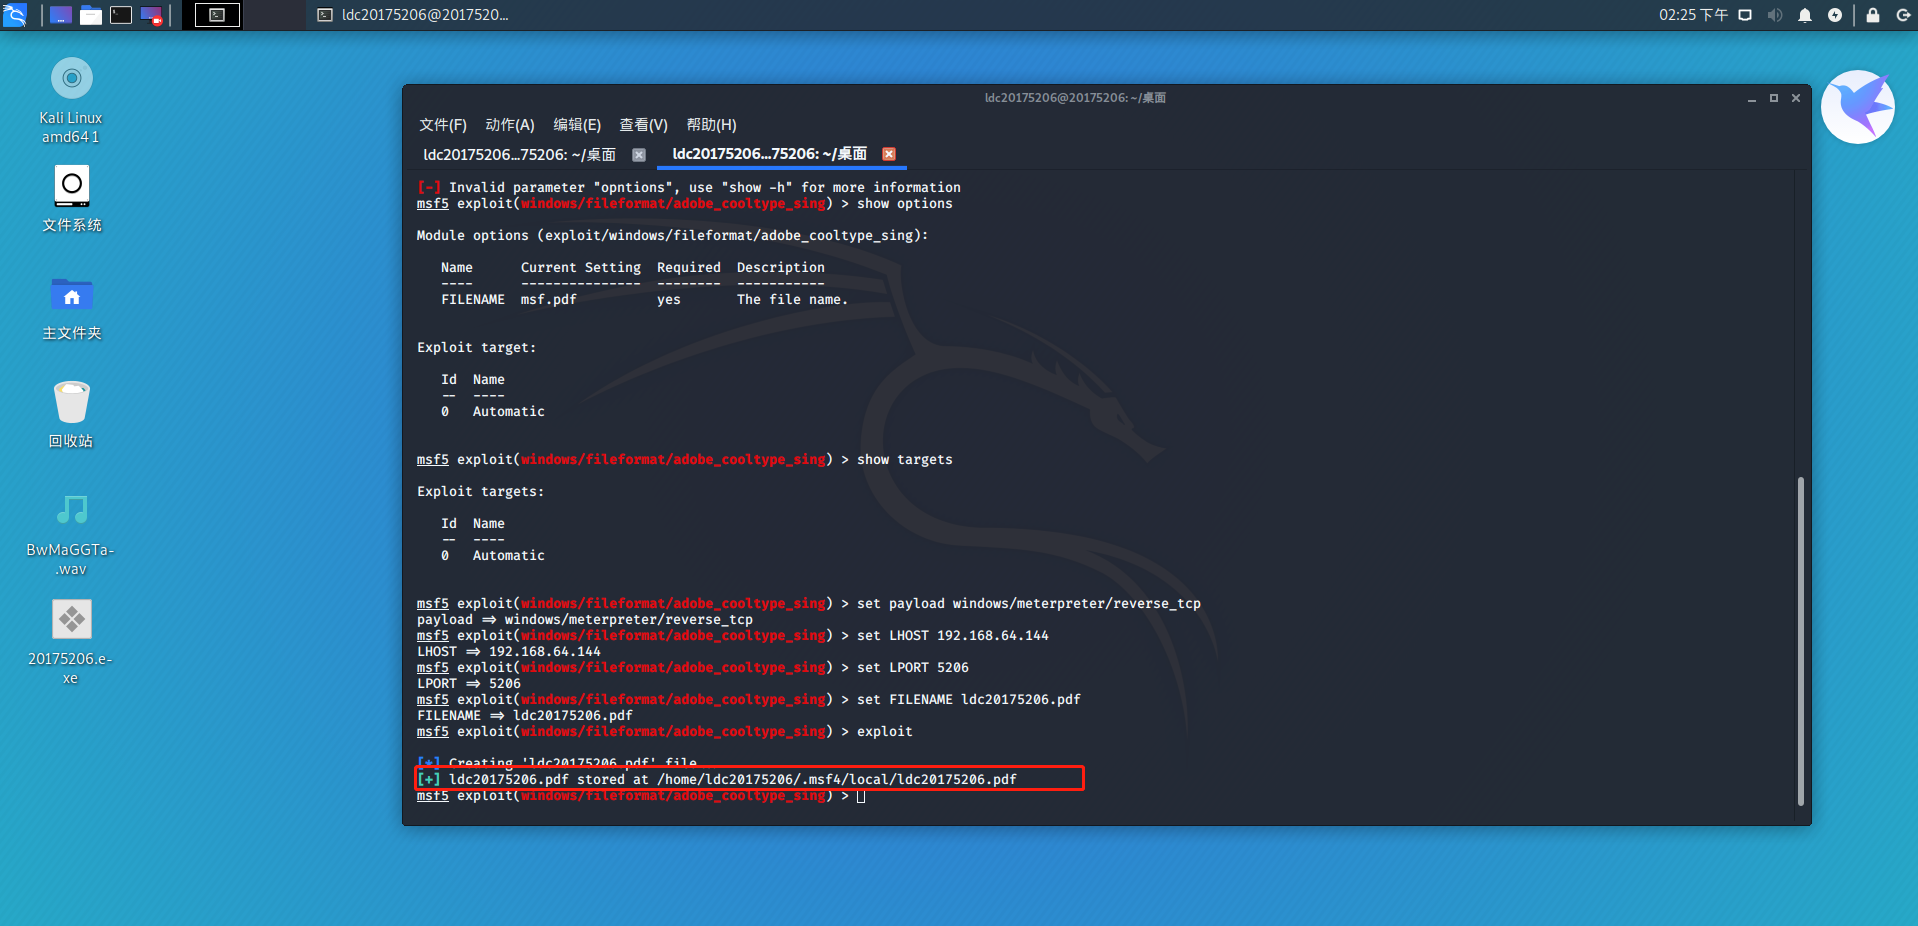Open the 文件(F) terminal menu
The image size is (1918, 926).
[x=443, y=125]
